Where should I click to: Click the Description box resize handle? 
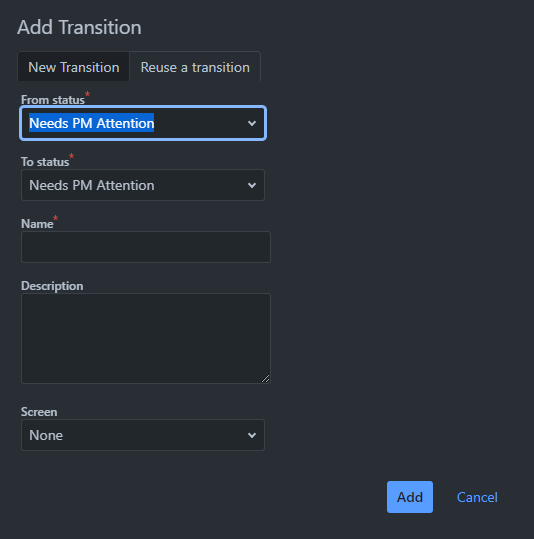[266, 379]
